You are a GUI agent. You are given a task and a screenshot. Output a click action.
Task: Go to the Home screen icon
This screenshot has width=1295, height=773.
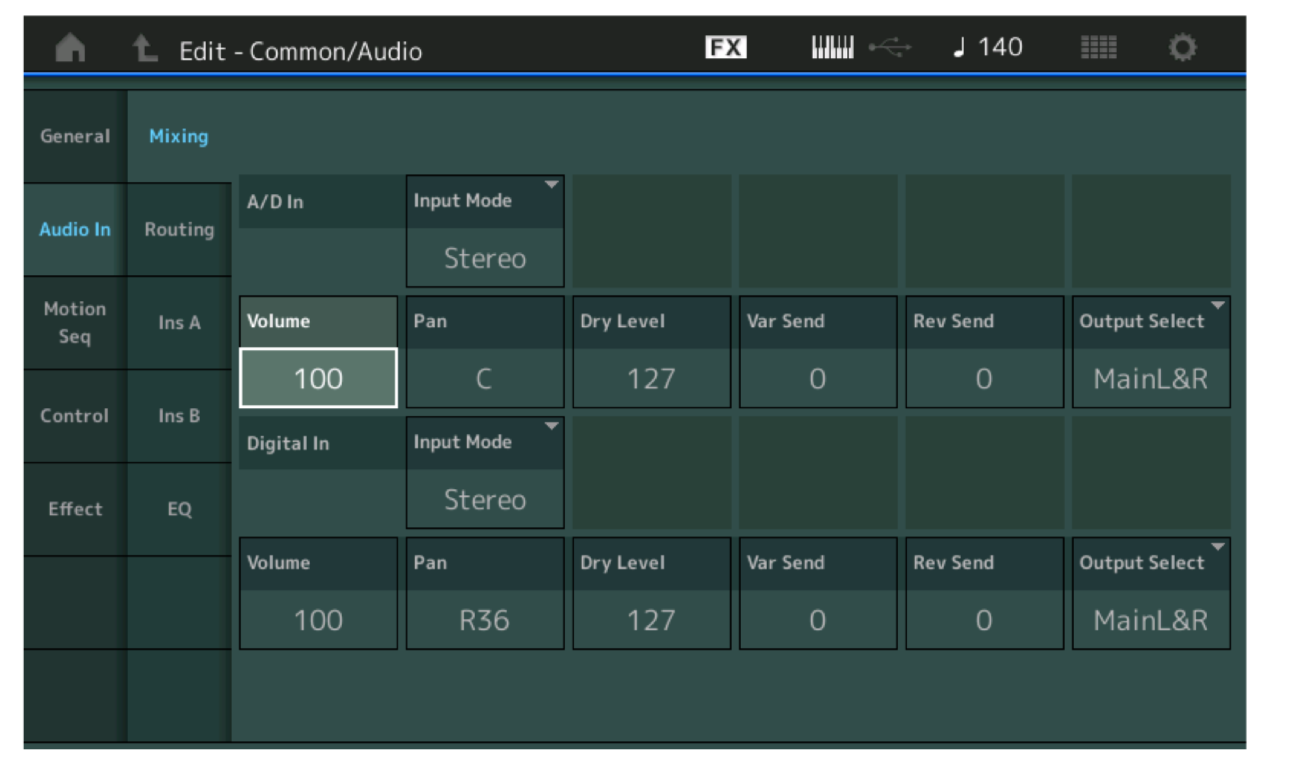pyautogui.click(x=70, y=49)
